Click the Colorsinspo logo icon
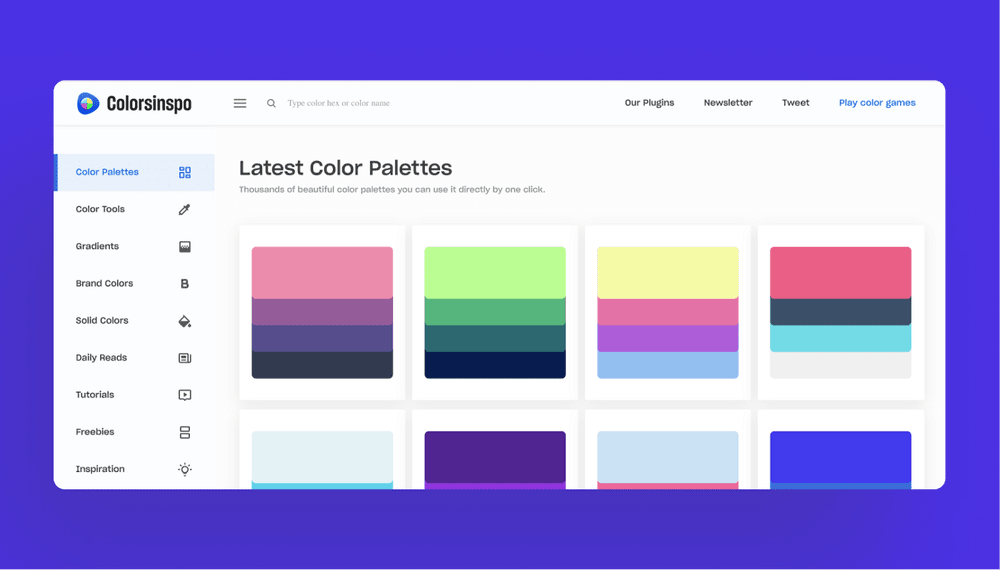 88,103
